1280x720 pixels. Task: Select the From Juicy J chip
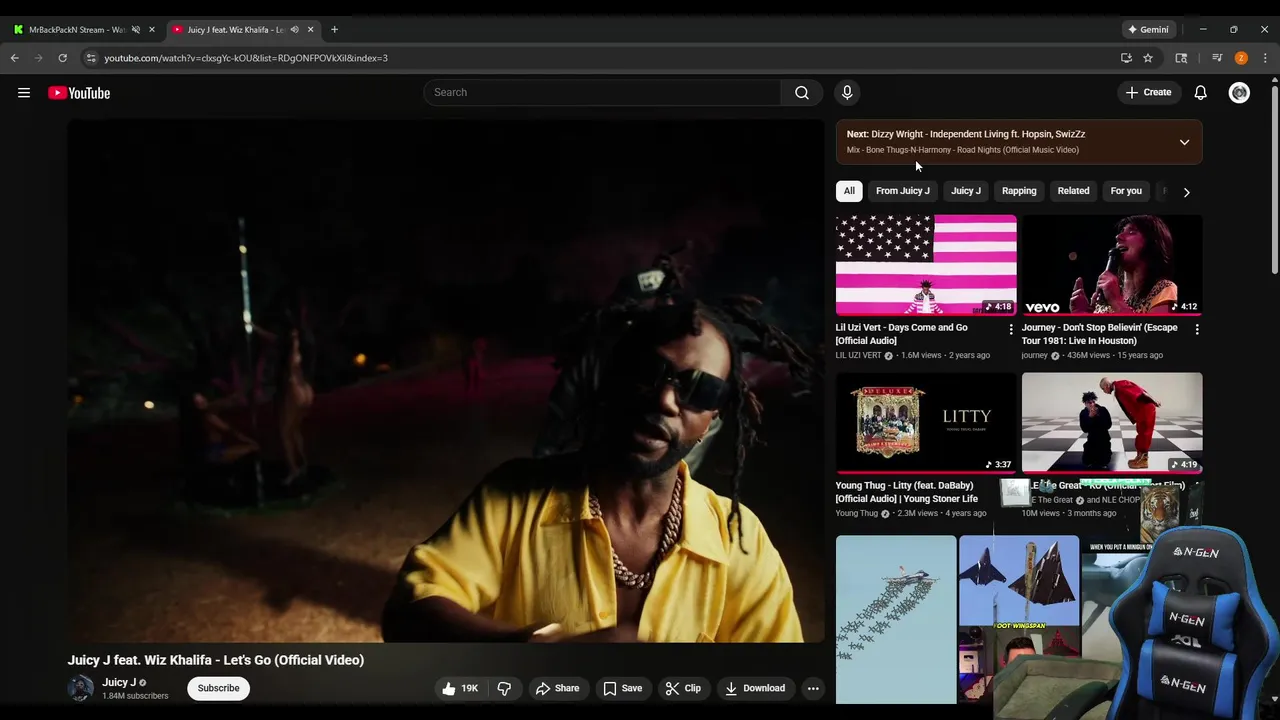pyautogui.click(x=903, y=191)
